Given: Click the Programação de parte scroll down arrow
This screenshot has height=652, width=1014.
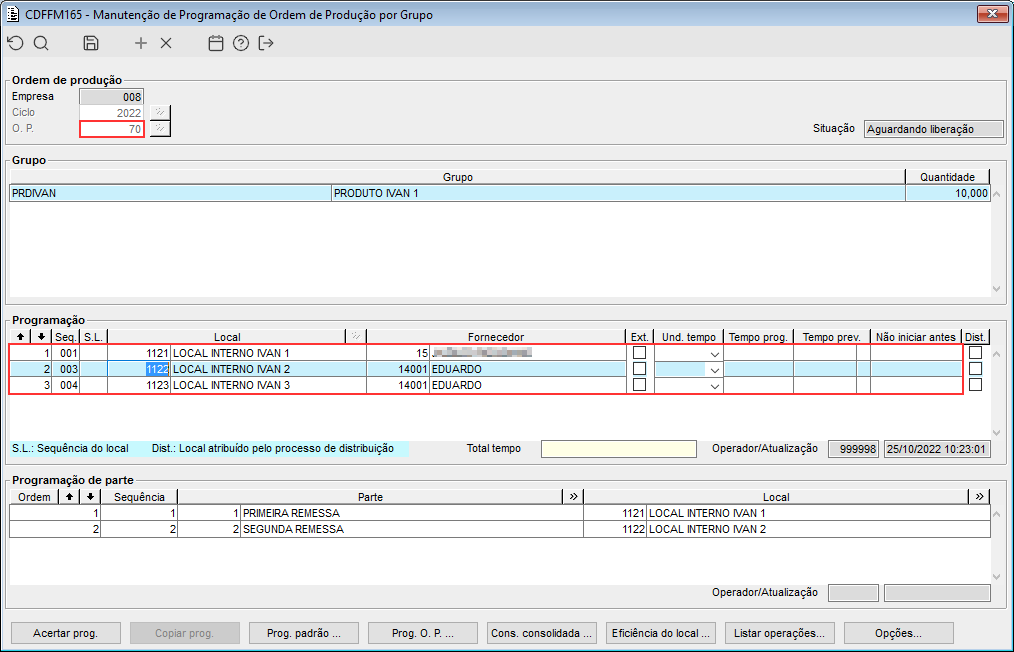Looking at the screenshot, I should 997,577.
